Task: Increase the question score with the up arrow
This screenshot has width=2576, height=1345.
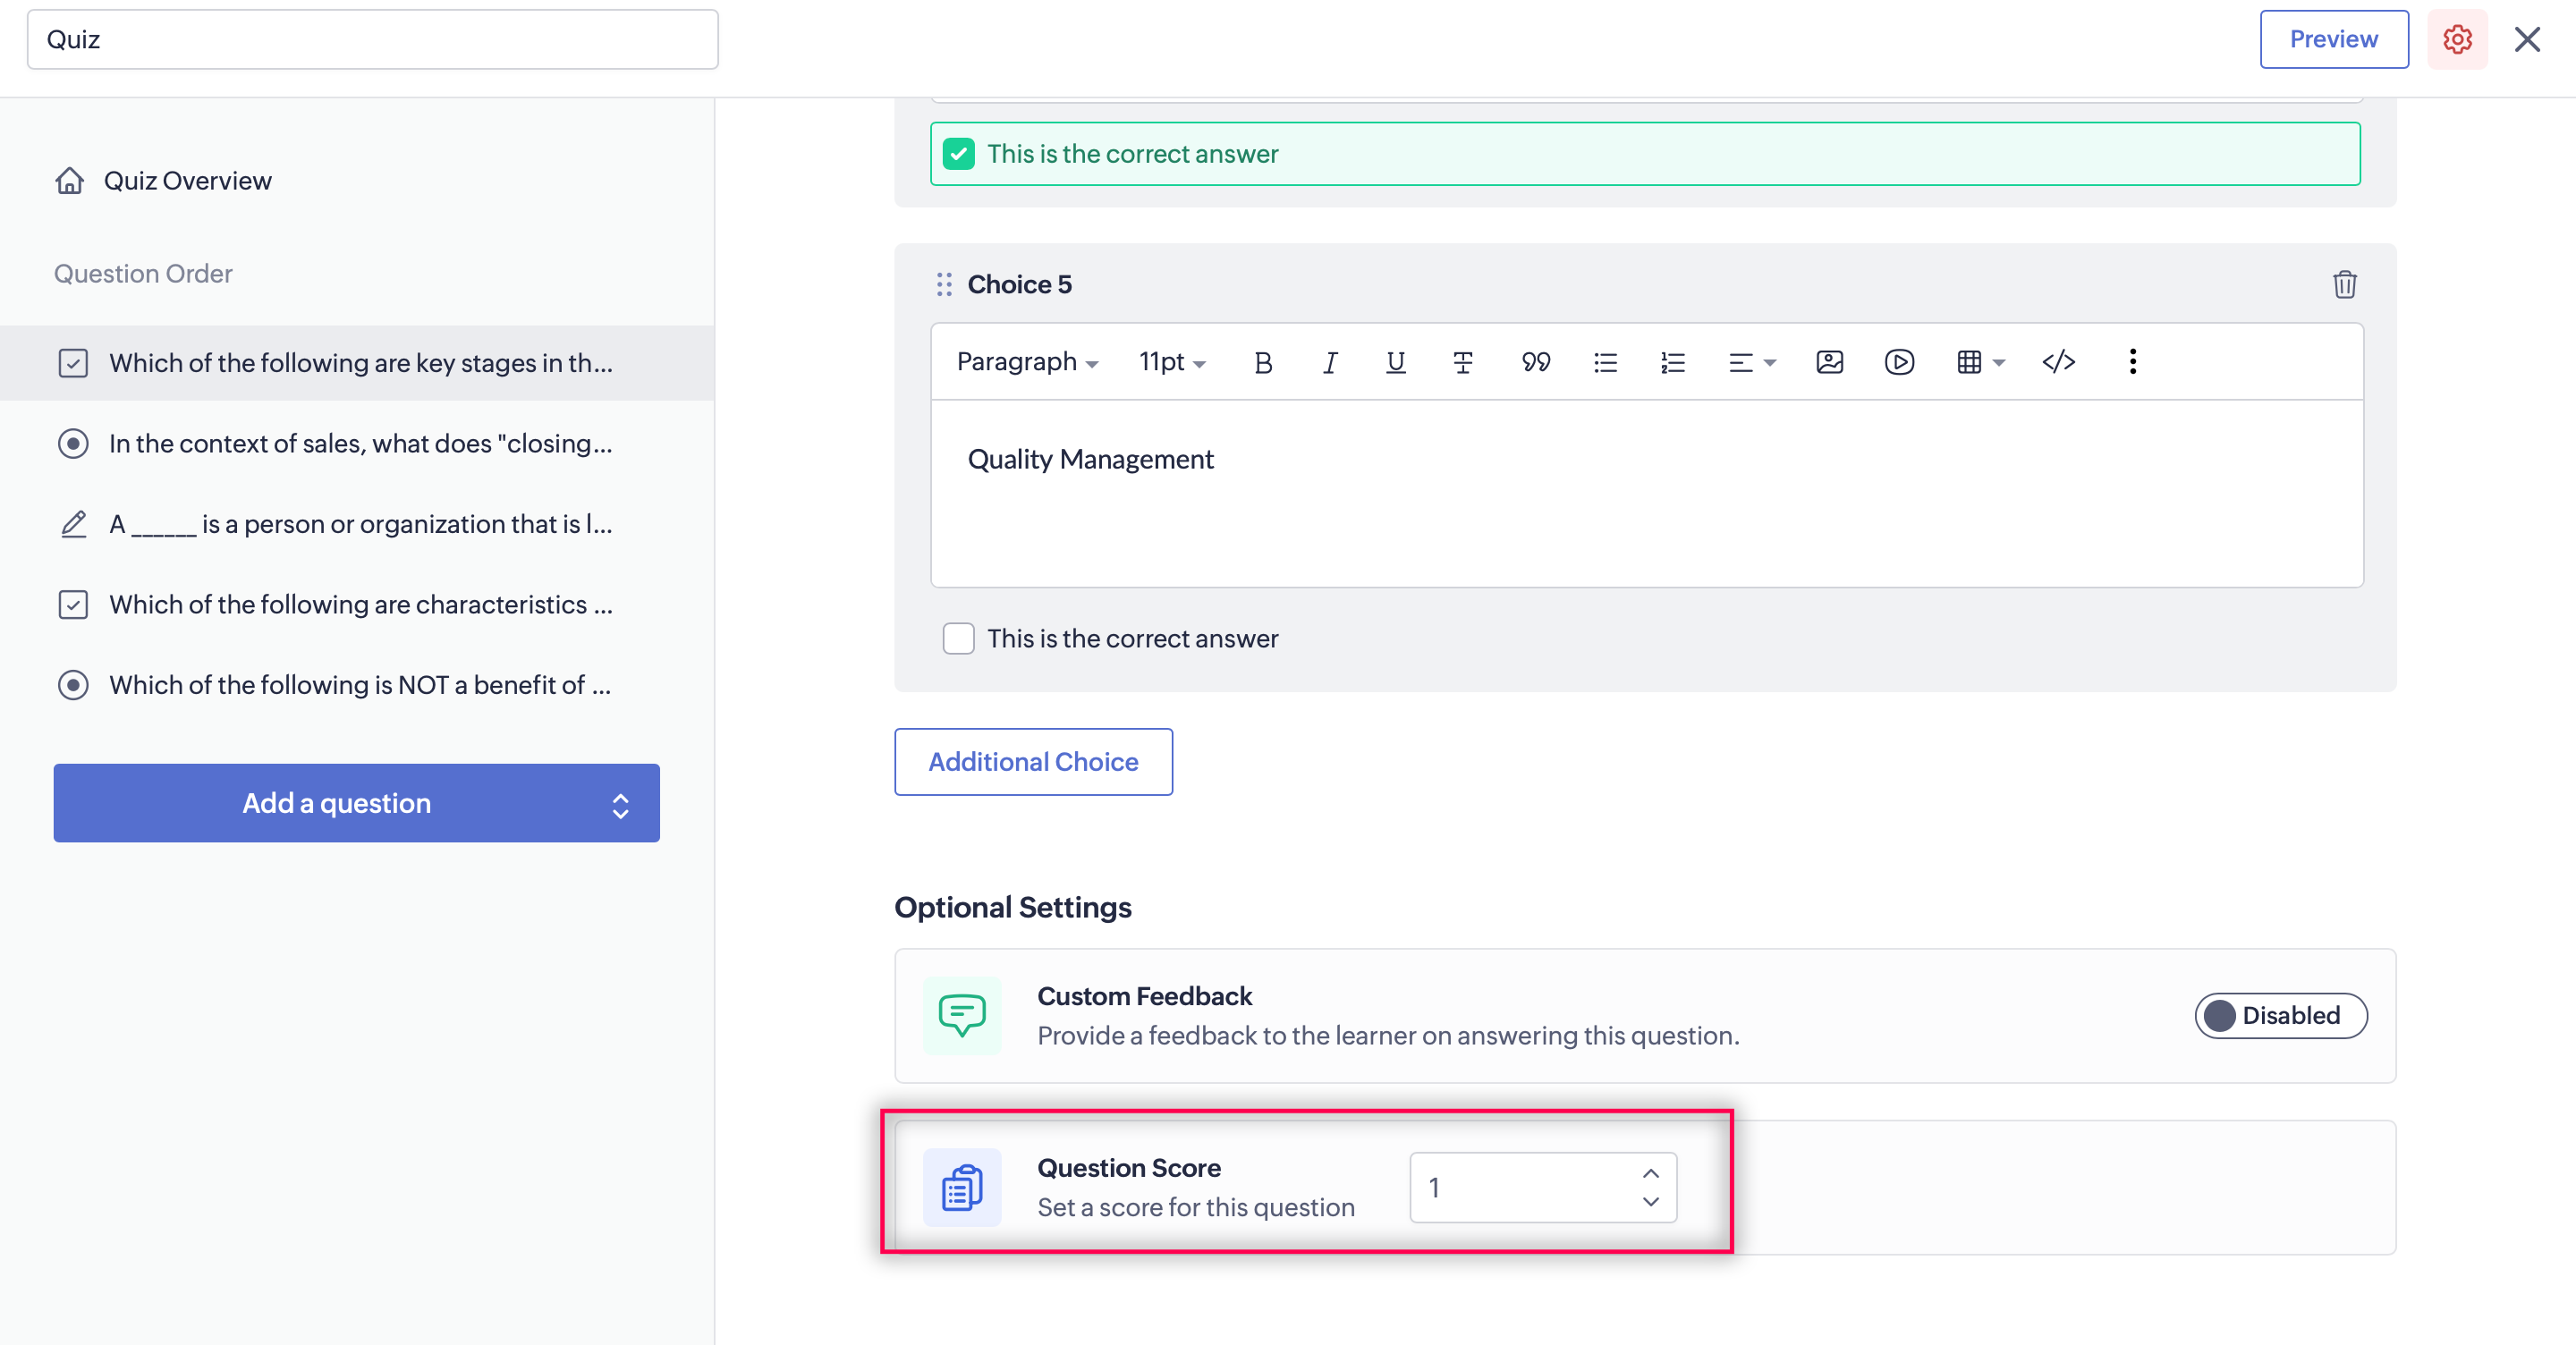Action: tap(1650, 1173)
